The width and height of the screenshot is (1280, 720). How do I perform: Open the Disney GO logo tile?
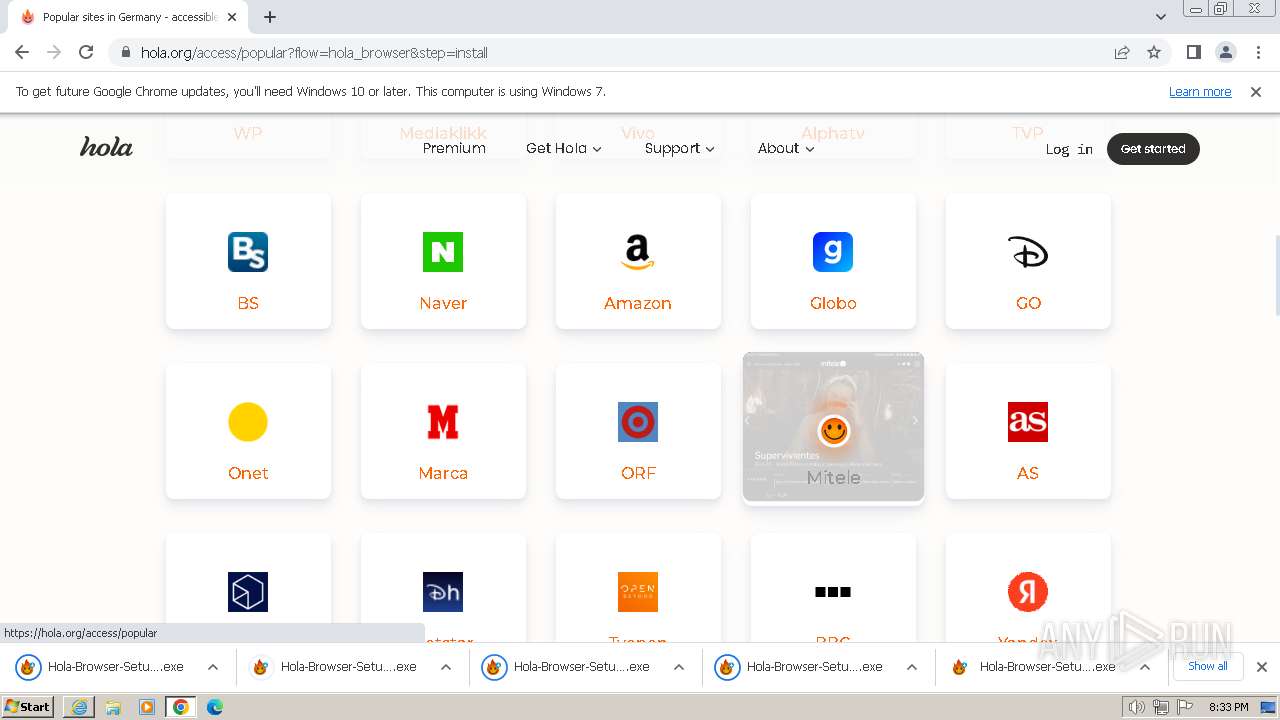1028,252
